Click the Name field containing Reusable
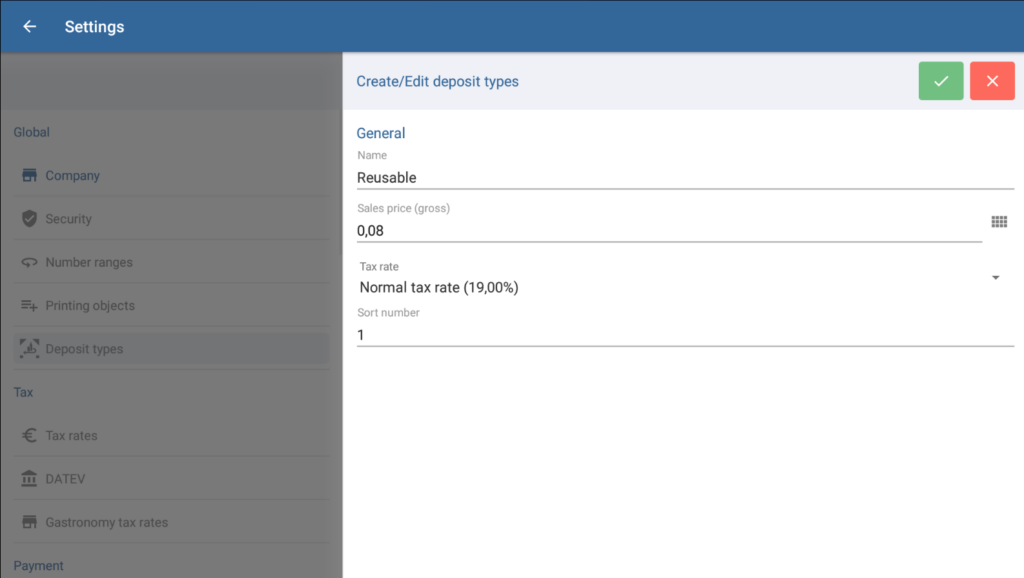Image resolution: width=1024 pixels, height=578 pixels. pyautogui.click(x=685, y=177)
